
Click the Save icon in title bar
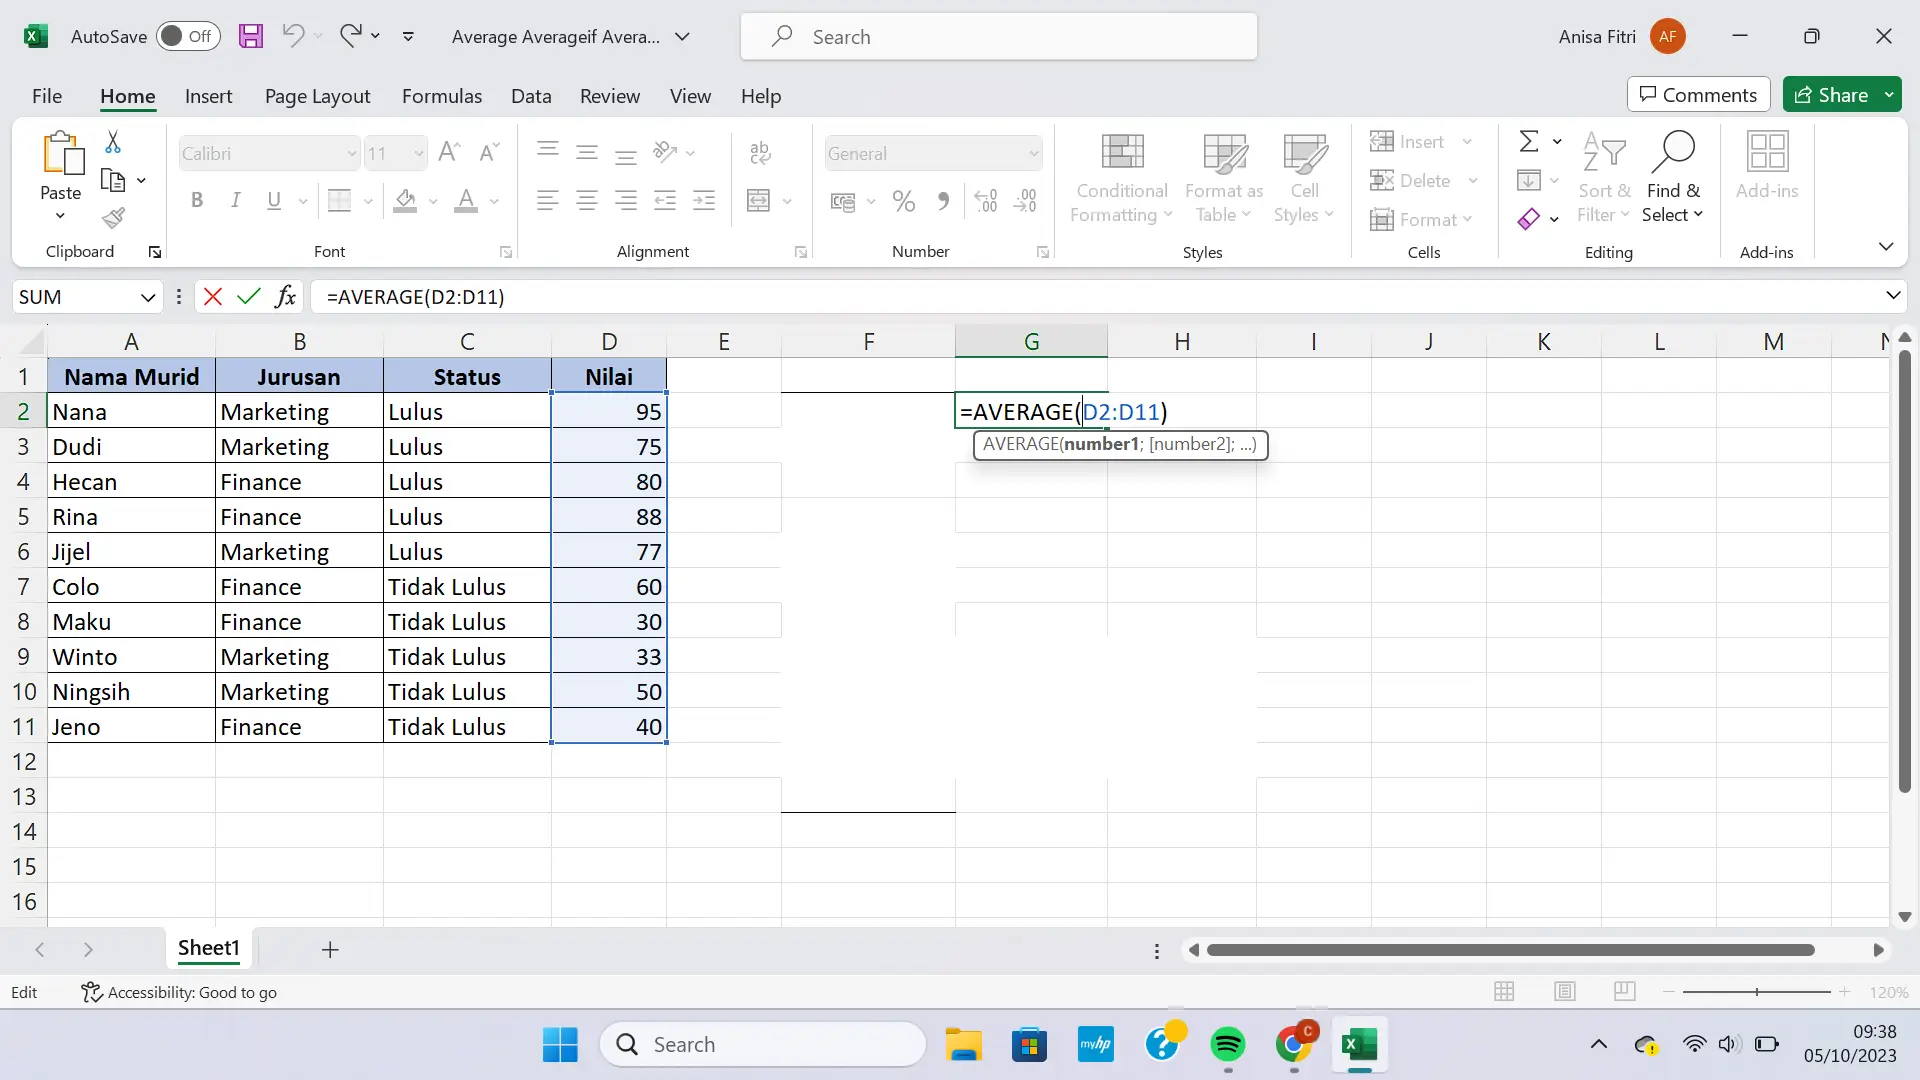click(251, 37)
